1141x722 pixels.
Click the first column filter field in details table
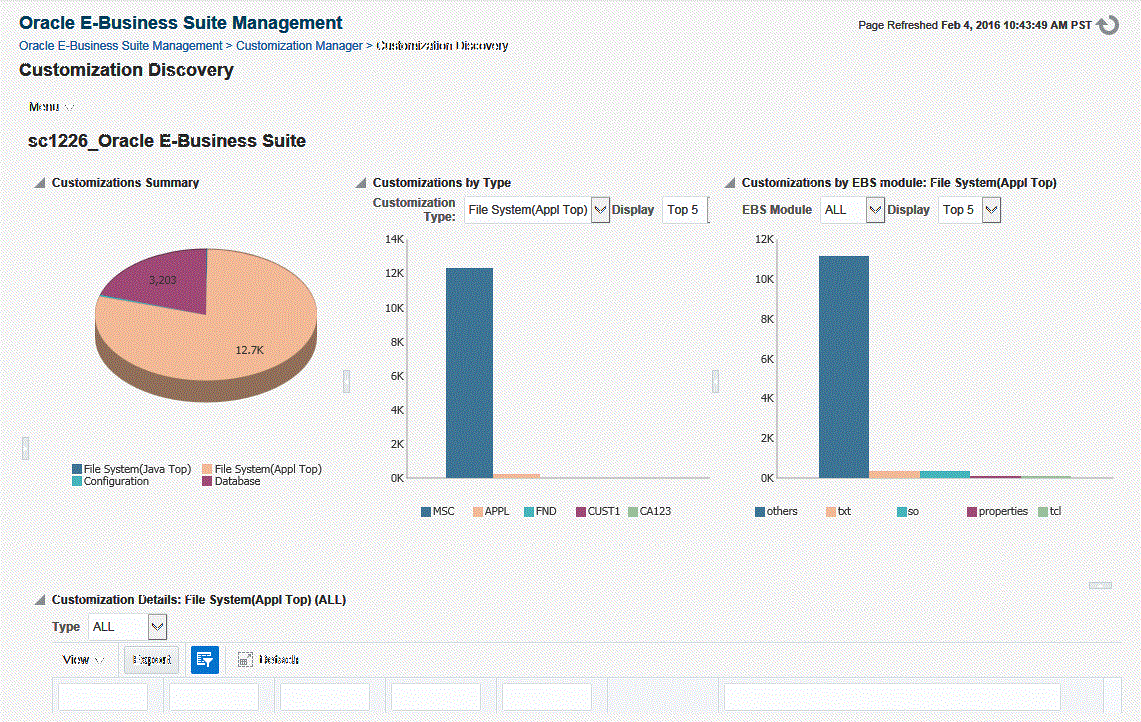[103, 697]
